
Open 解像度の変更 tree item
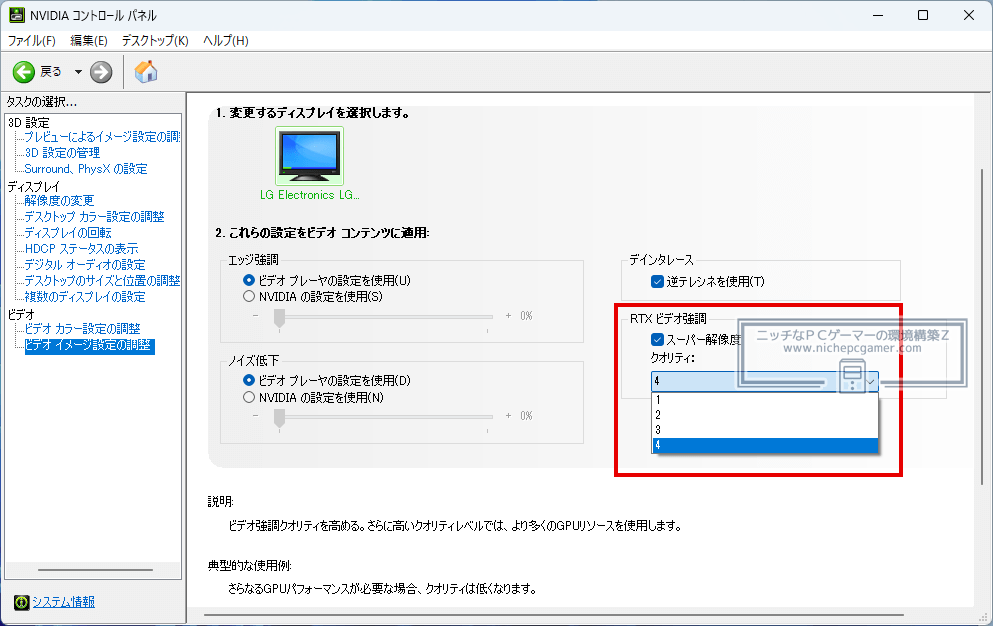[59, 201]
